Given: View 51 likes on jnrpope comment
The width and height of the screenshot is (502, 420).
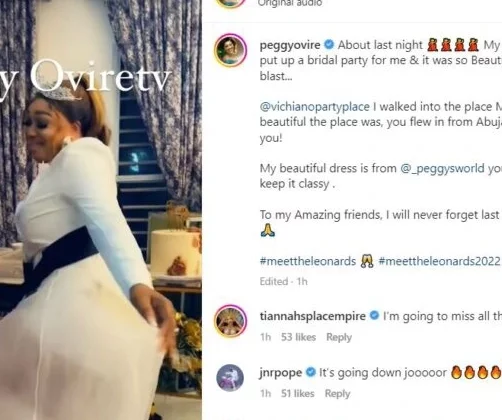Looking at the screenshot, I should click(297, 394).
